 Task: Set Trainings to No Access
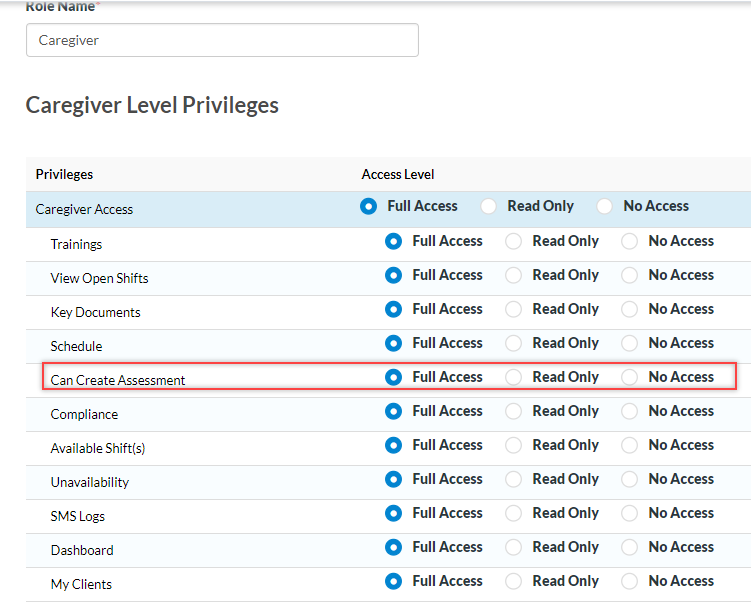(630, 241)
